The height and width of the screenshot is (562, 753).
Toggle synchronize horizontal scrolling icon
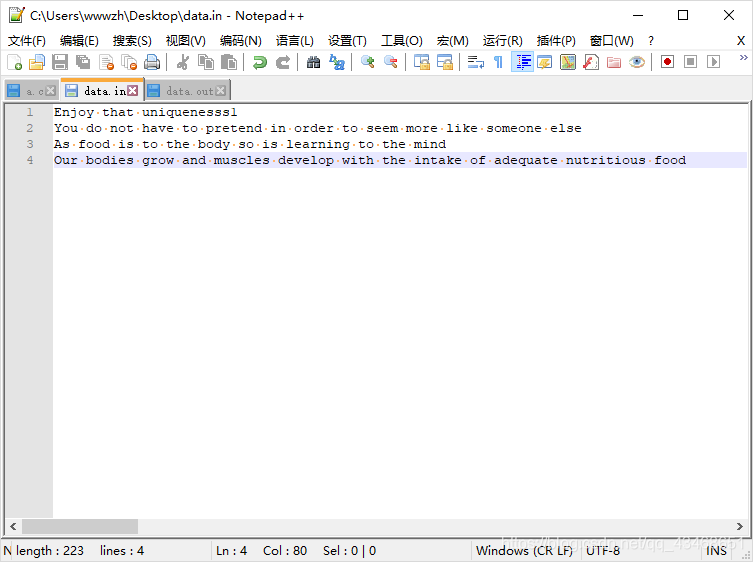(x=445, y=62)
